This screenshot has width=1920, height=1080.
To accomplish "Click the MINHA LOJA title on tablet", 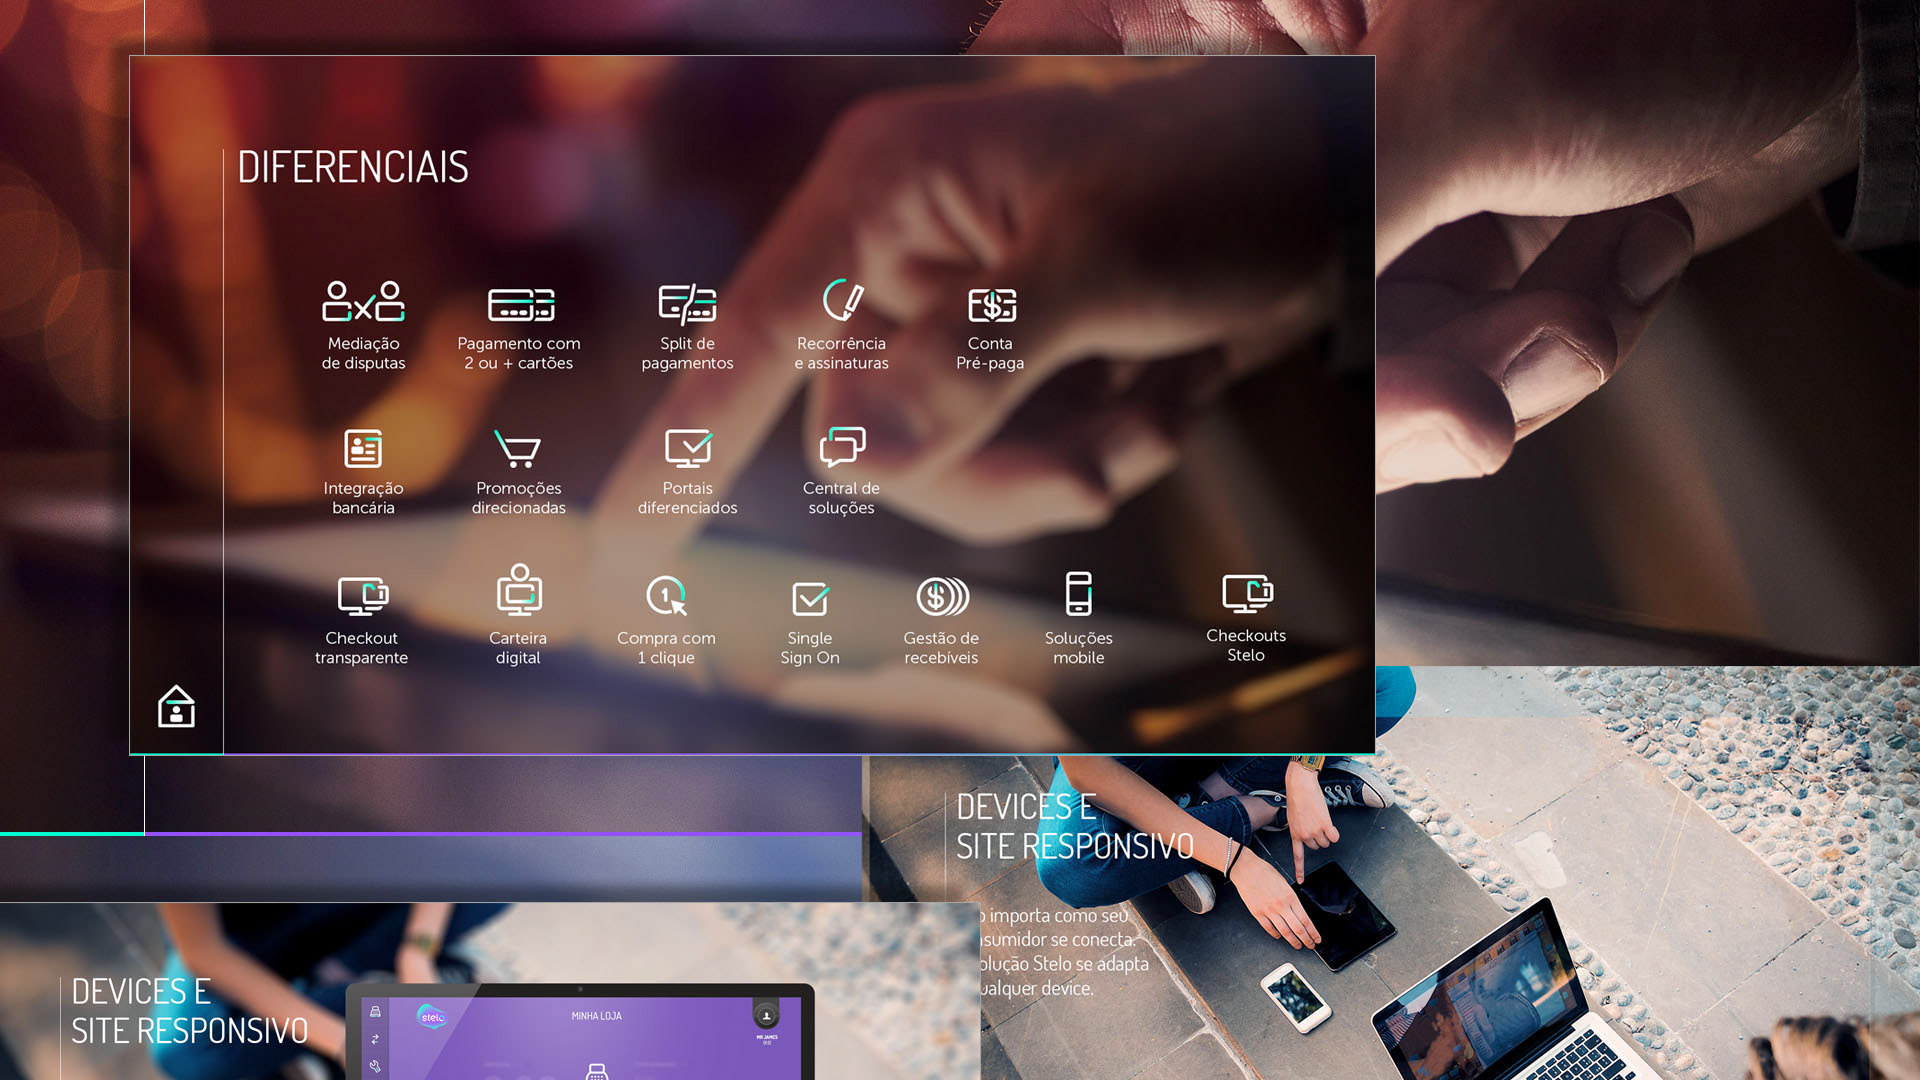I will [596, 1016].
